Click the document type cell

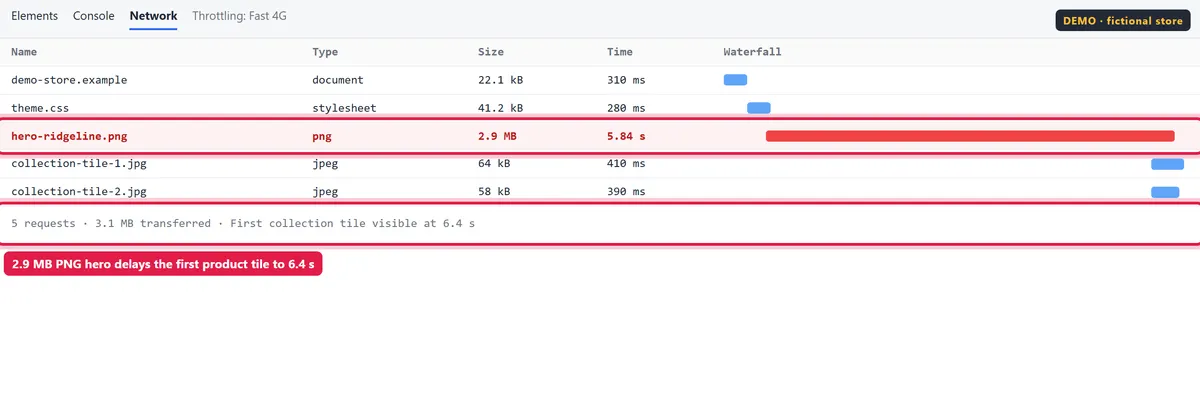338,79
